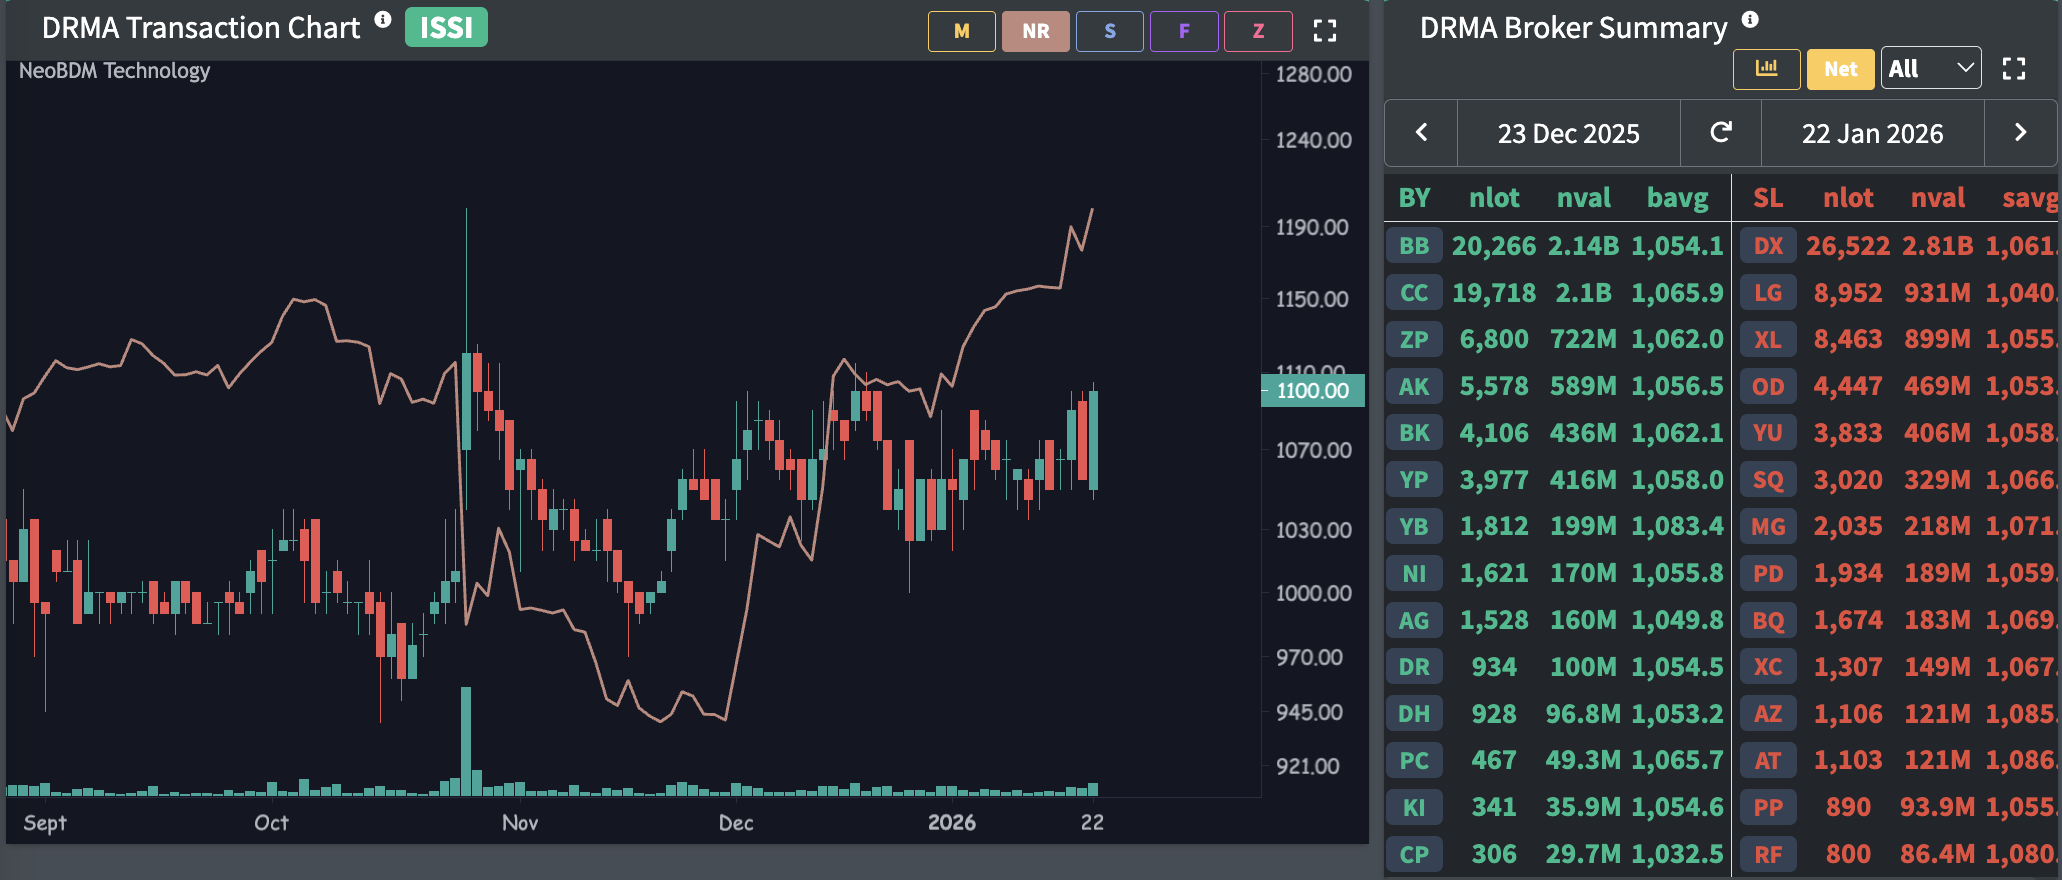This screenshot has width=2062, height=880.
Task: Toggle the NR series on the chart
Action: click(x=1035, y=31)
